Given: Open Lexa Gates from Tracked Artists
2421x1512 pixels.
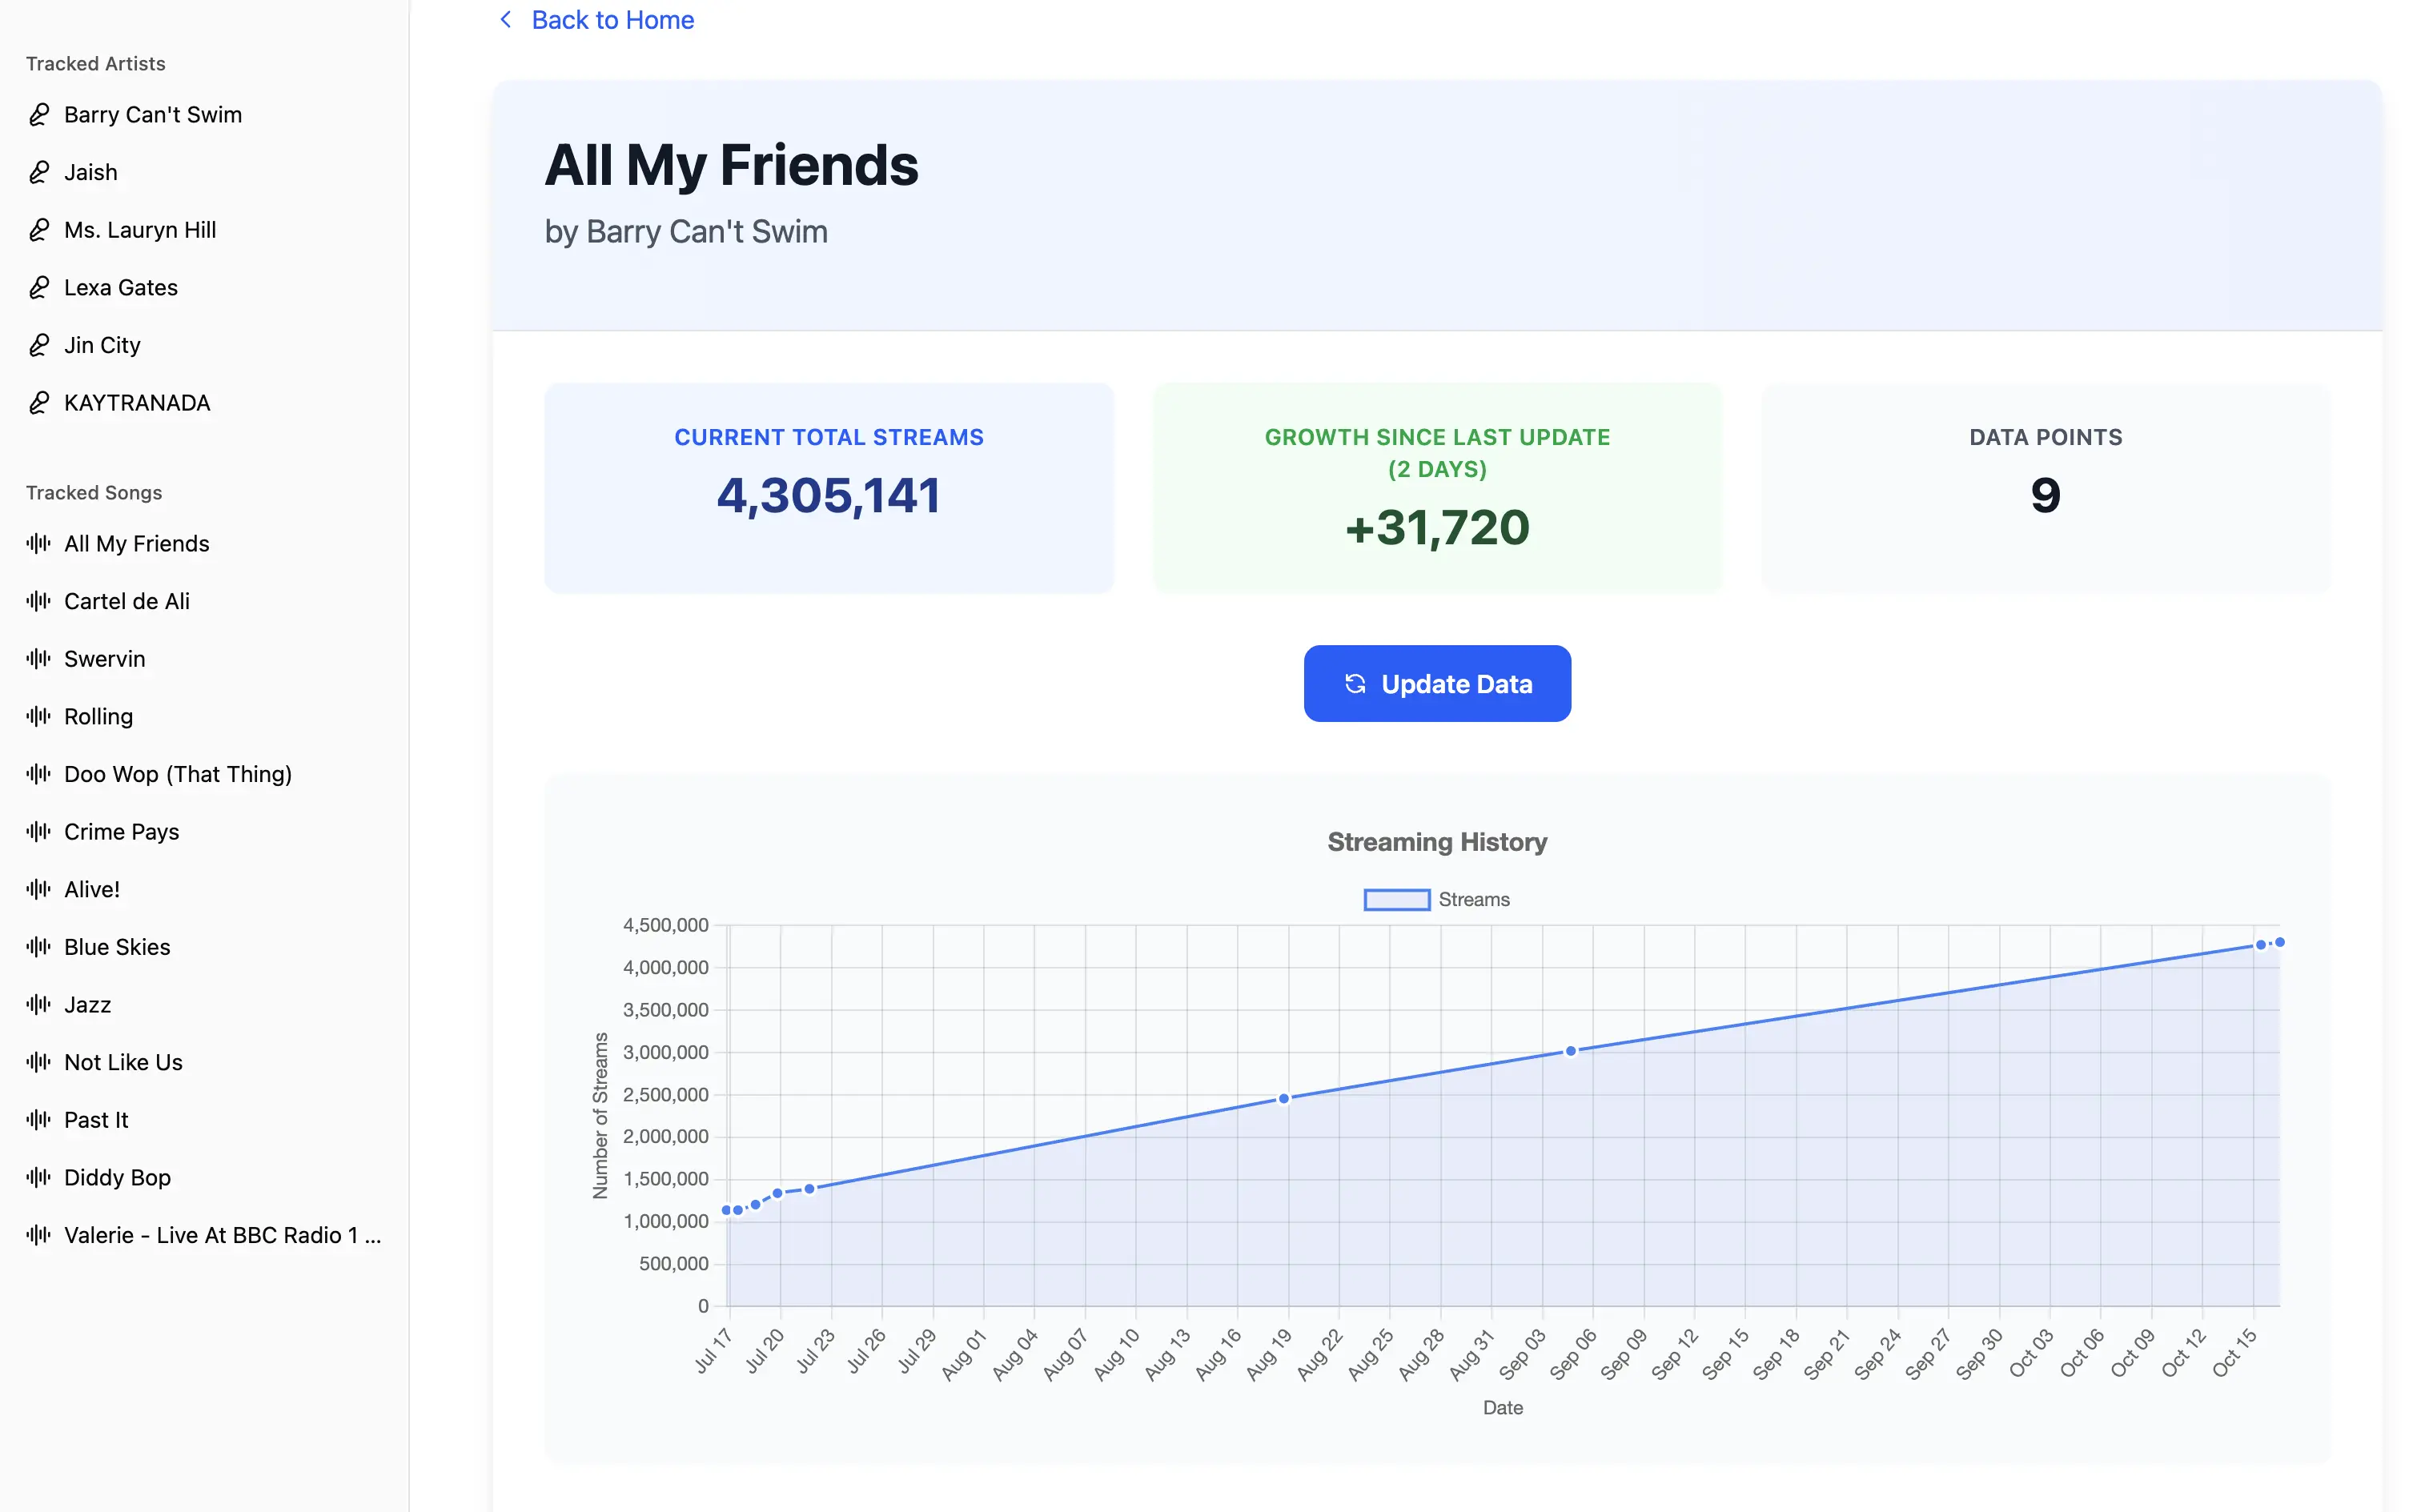Looking at the screenshot, I should [121, 288].
